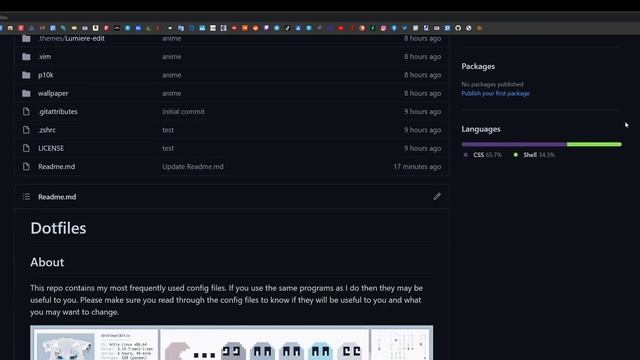The image size is (640, 360).
Task: Click '9 hours ago' on .gitattributes row
Action: (x=422, y=111)
